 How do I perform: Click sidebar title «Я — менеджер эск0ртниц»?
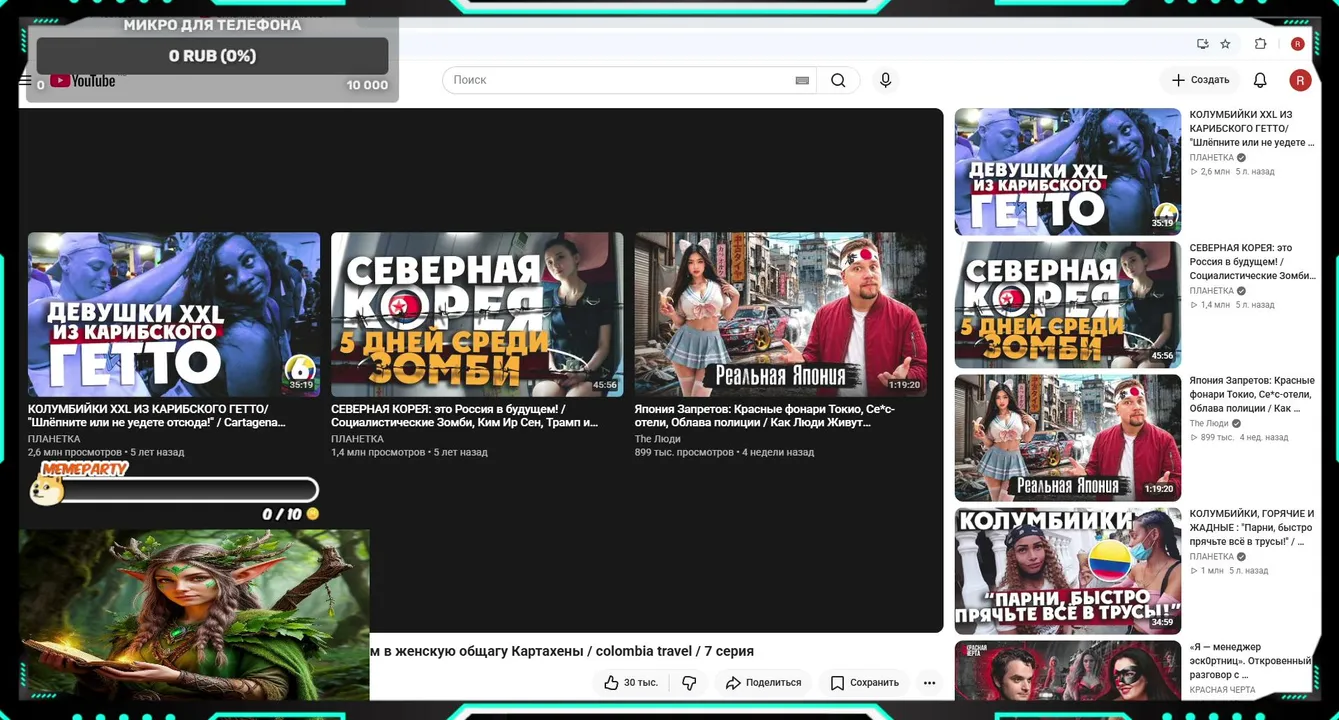click(1251, 661)
